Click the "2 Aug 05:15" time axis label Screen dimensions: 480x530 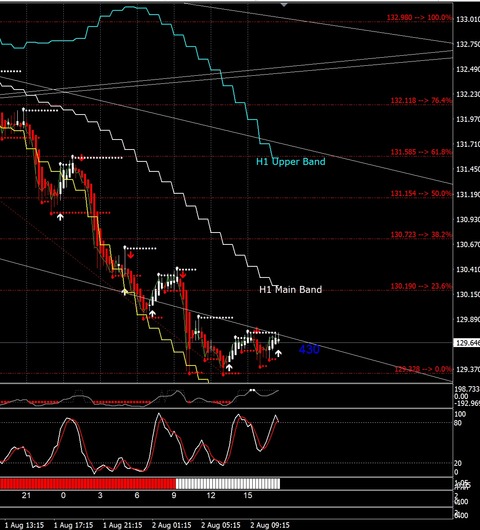(x=221, y=525)
